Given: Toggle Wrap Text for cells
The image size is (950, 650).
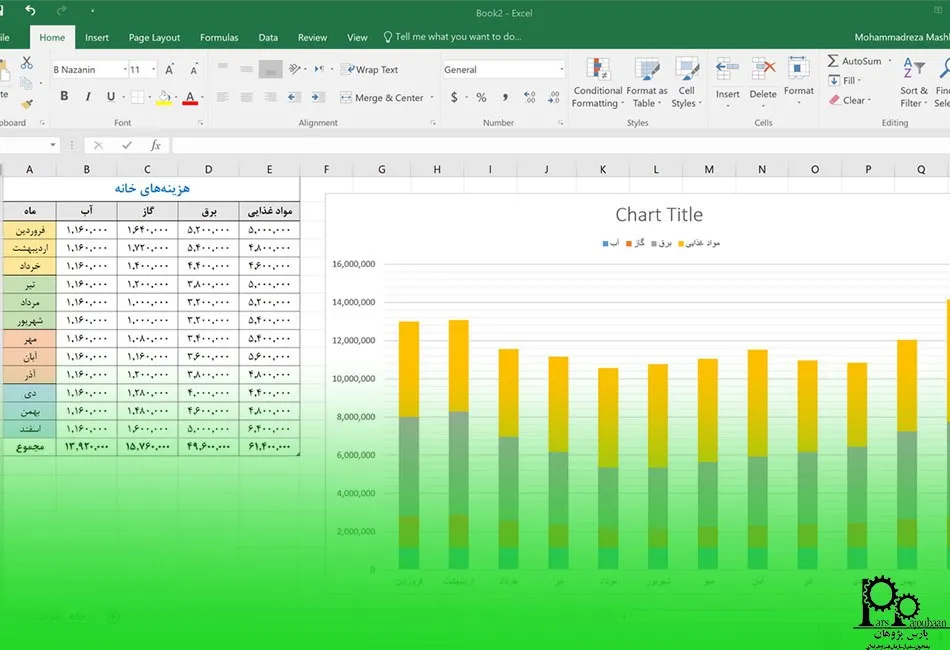Looking at the screenshot, I should click(x=369, y=70).
